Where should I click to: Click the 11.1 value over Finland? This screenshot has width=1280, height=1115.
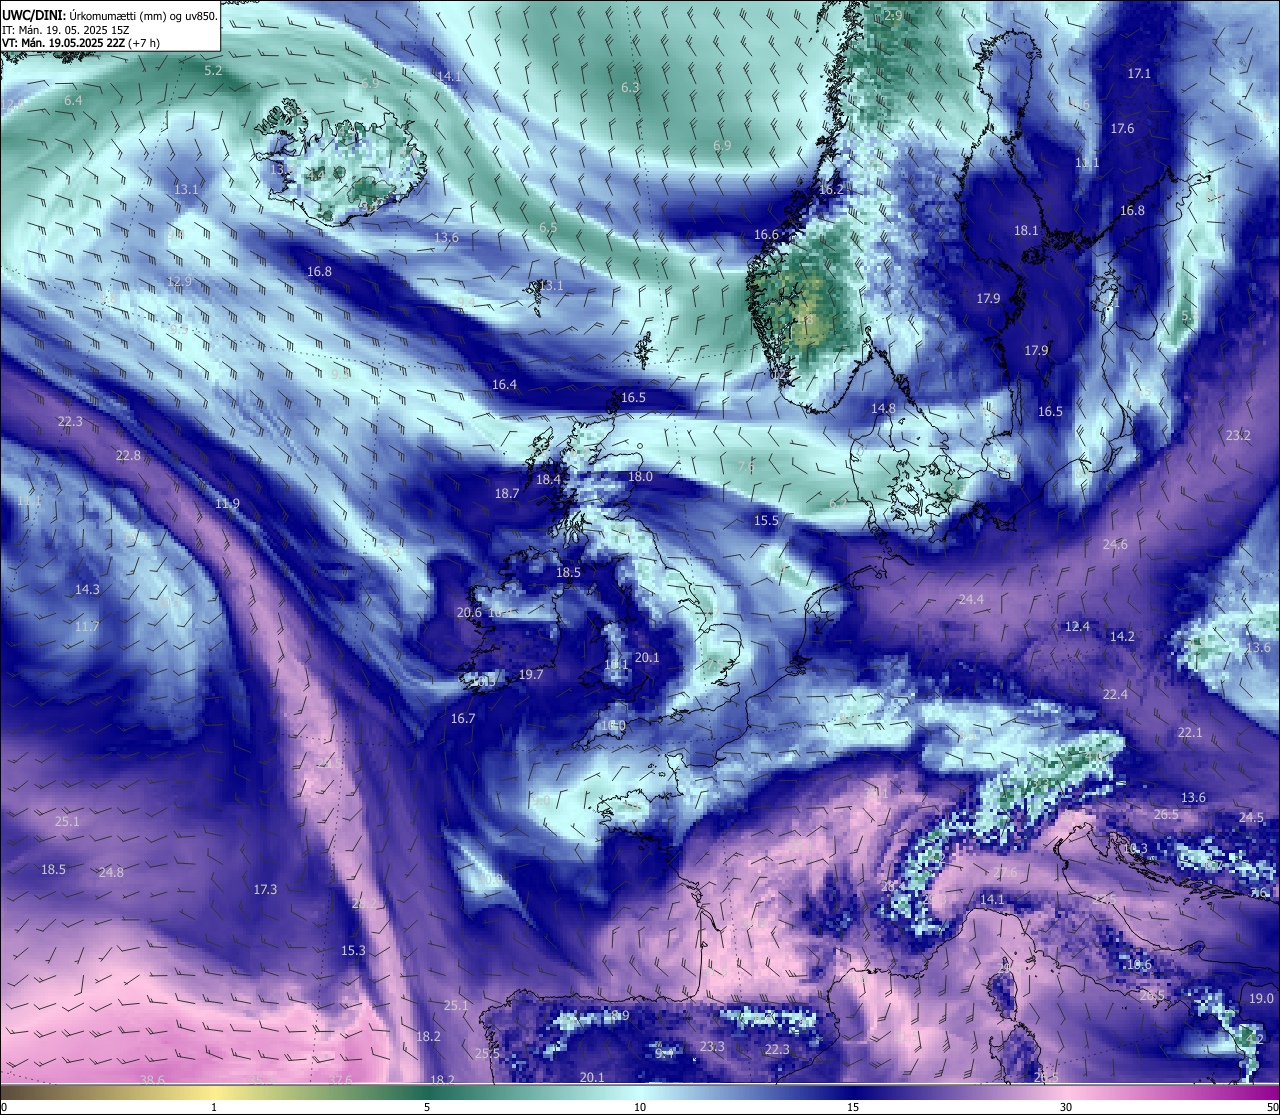point(1087,162)
